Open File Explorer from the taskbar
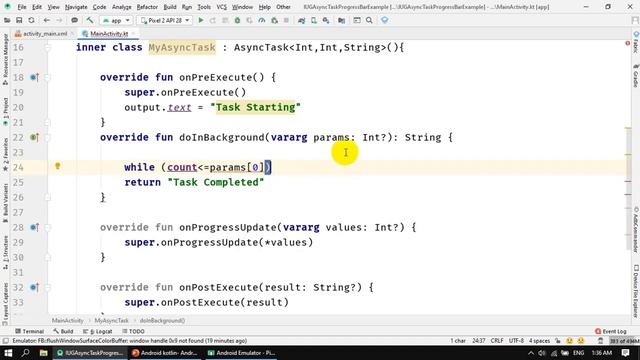 (43, 353)
